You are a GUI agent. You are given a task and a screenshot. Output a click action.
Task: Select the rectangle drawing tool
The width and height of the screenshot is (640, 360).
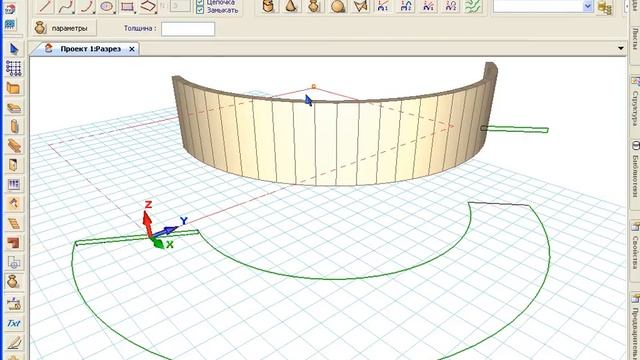click(x=128, y=7)
